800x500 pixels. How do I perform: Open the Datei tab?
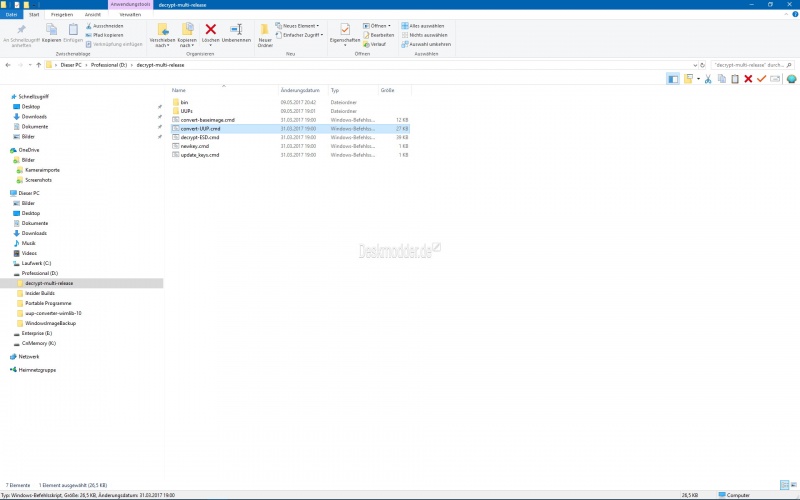click(11, 14)
